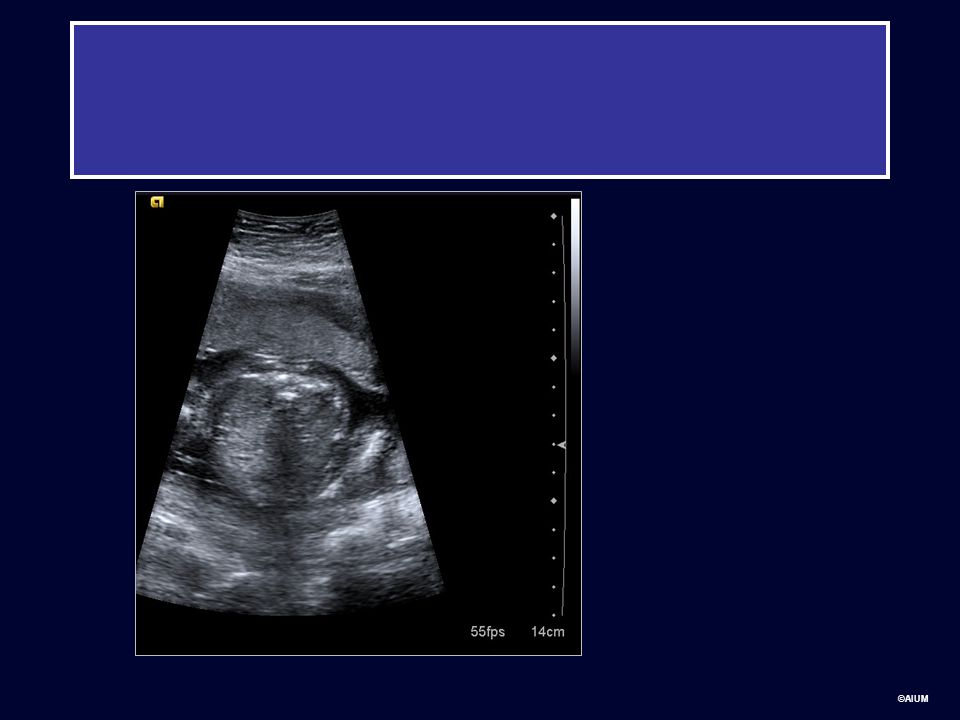Click the bottom-most dot of the depth scale
Viewport: 960px width, 720px height.
[x=554, y=615]
